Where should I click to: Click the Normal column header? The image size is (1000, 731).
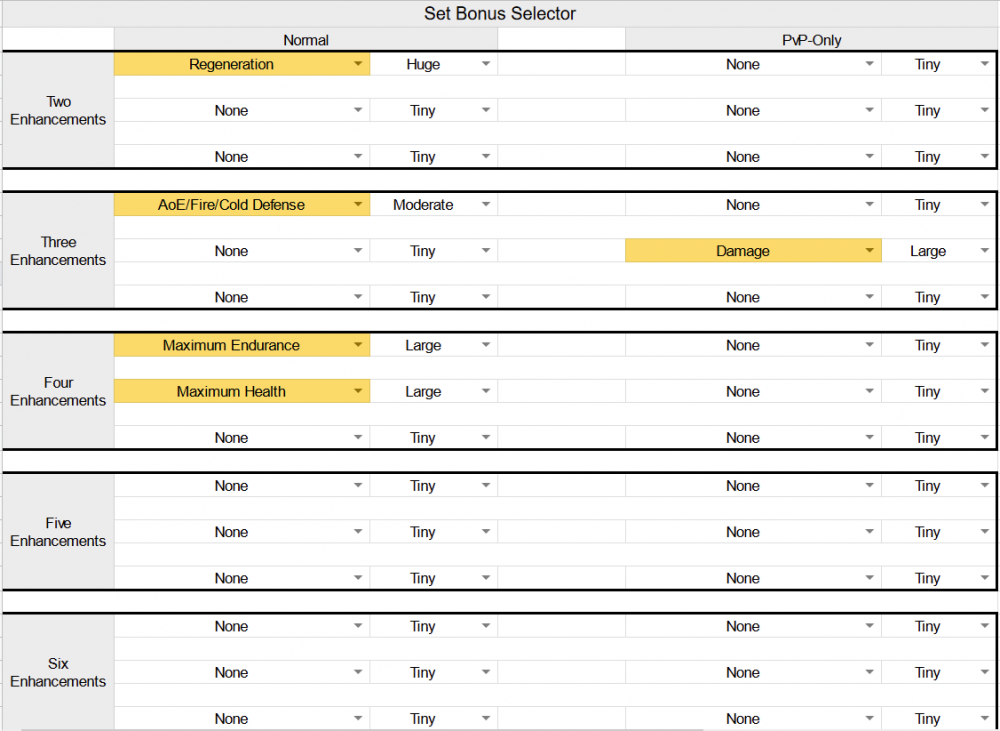pos(306,40)
